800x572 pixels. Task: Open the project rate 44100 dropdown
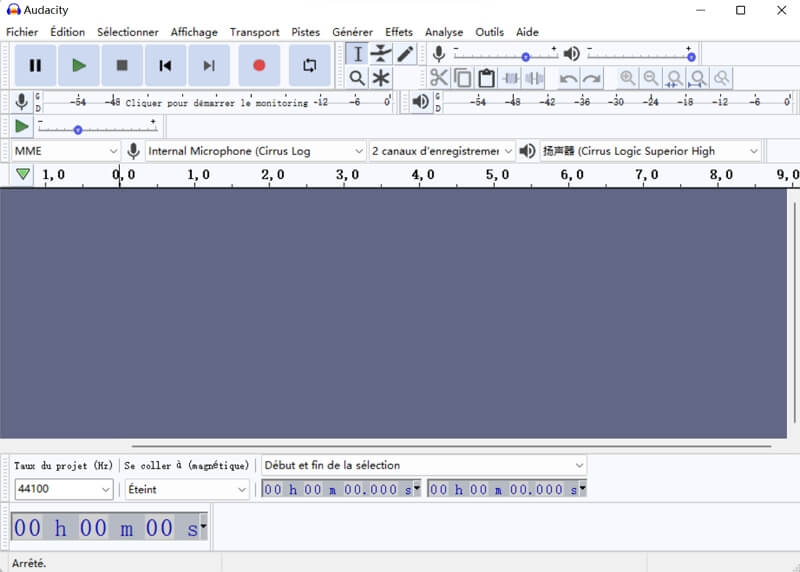point(64,489)
